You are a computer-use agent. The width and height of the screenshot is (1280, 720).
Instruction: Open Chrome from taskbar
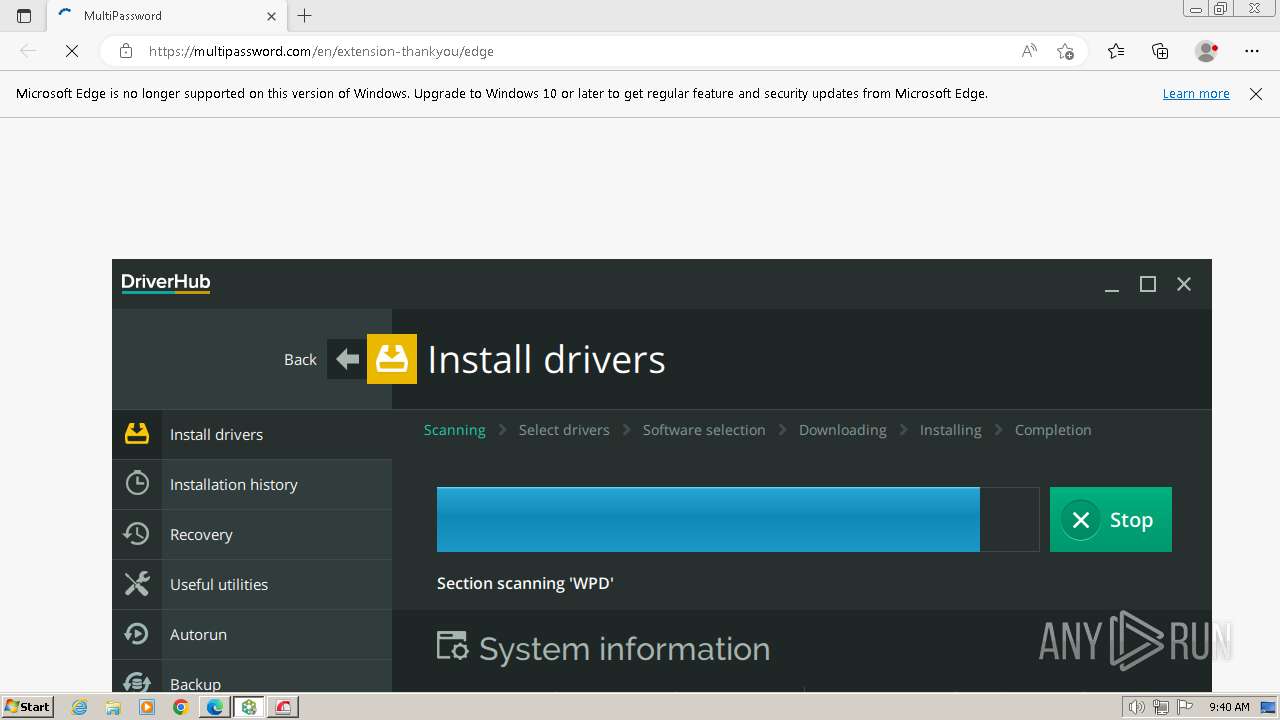point(180,707)
